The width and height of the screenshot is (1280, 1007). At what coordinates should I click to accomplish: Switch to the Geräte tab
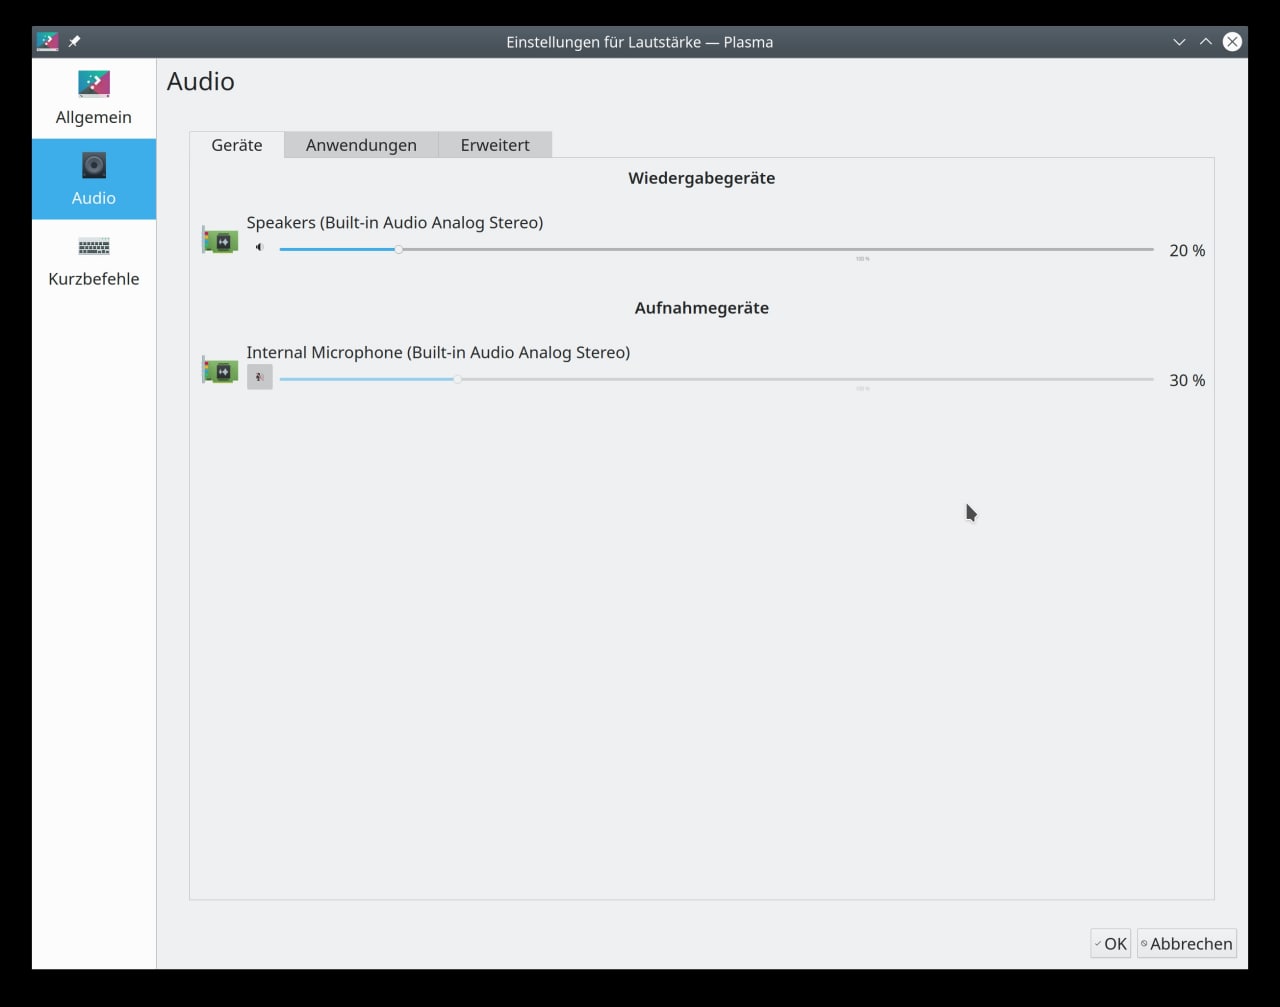(237, 145)
